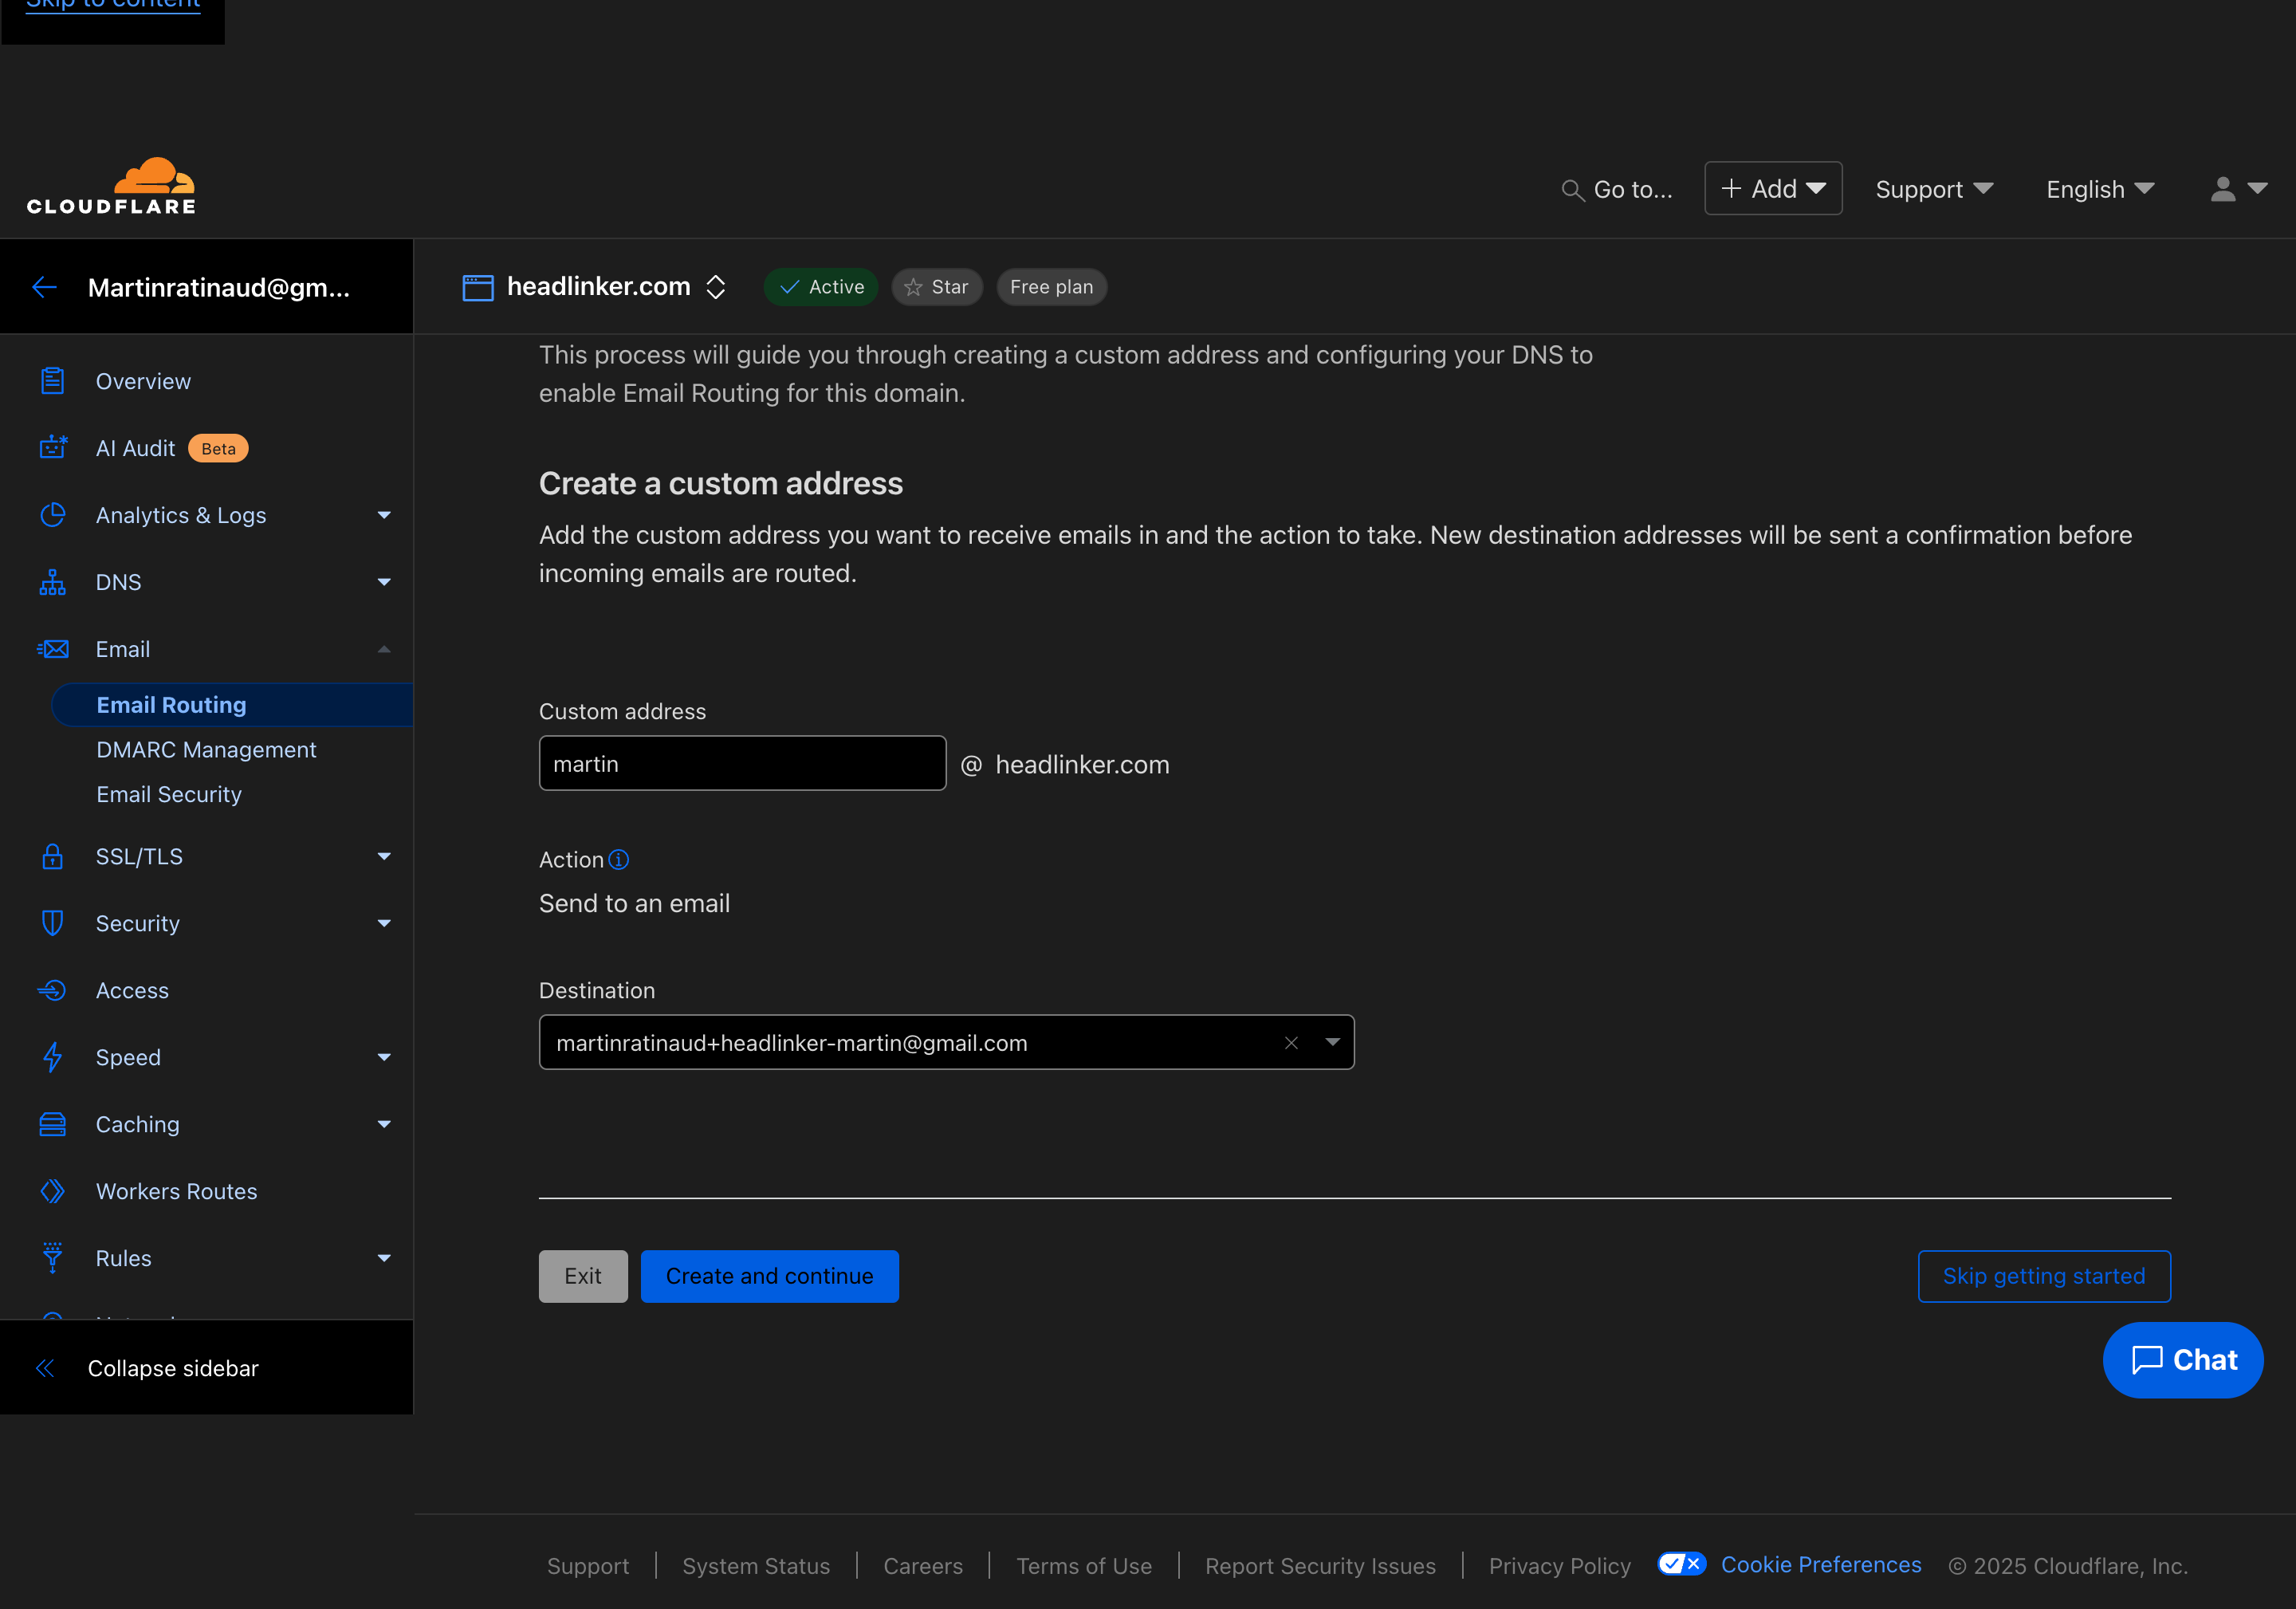Click the Action info icon

[x=619, y=860]
